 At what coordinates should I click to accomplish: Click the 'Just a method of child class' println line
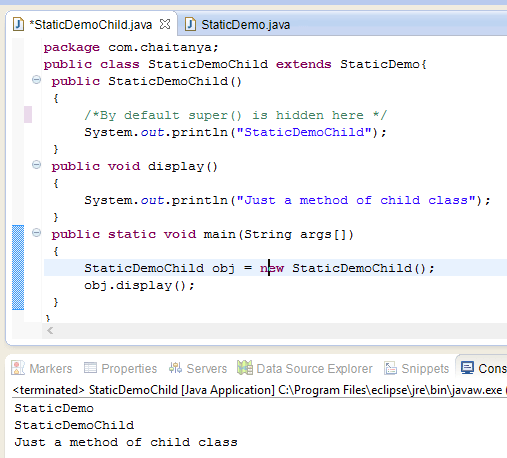[x=287, y=200]
